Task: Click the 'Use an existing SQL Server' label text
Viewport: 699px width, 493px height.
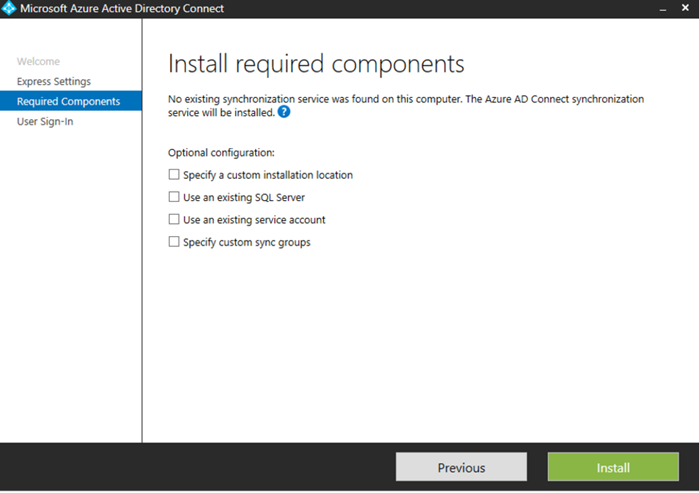Action: (x=244, y=198)
